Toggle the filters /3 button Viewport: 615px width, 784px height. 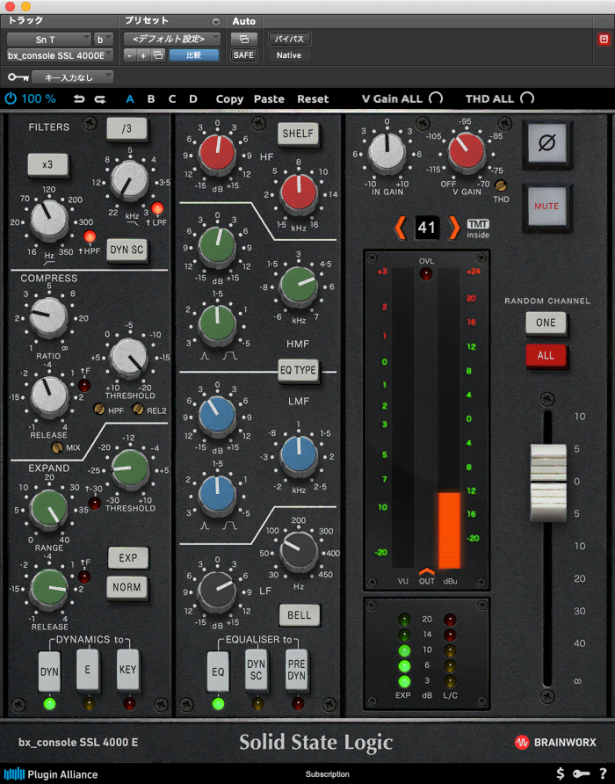pos(127,128)
